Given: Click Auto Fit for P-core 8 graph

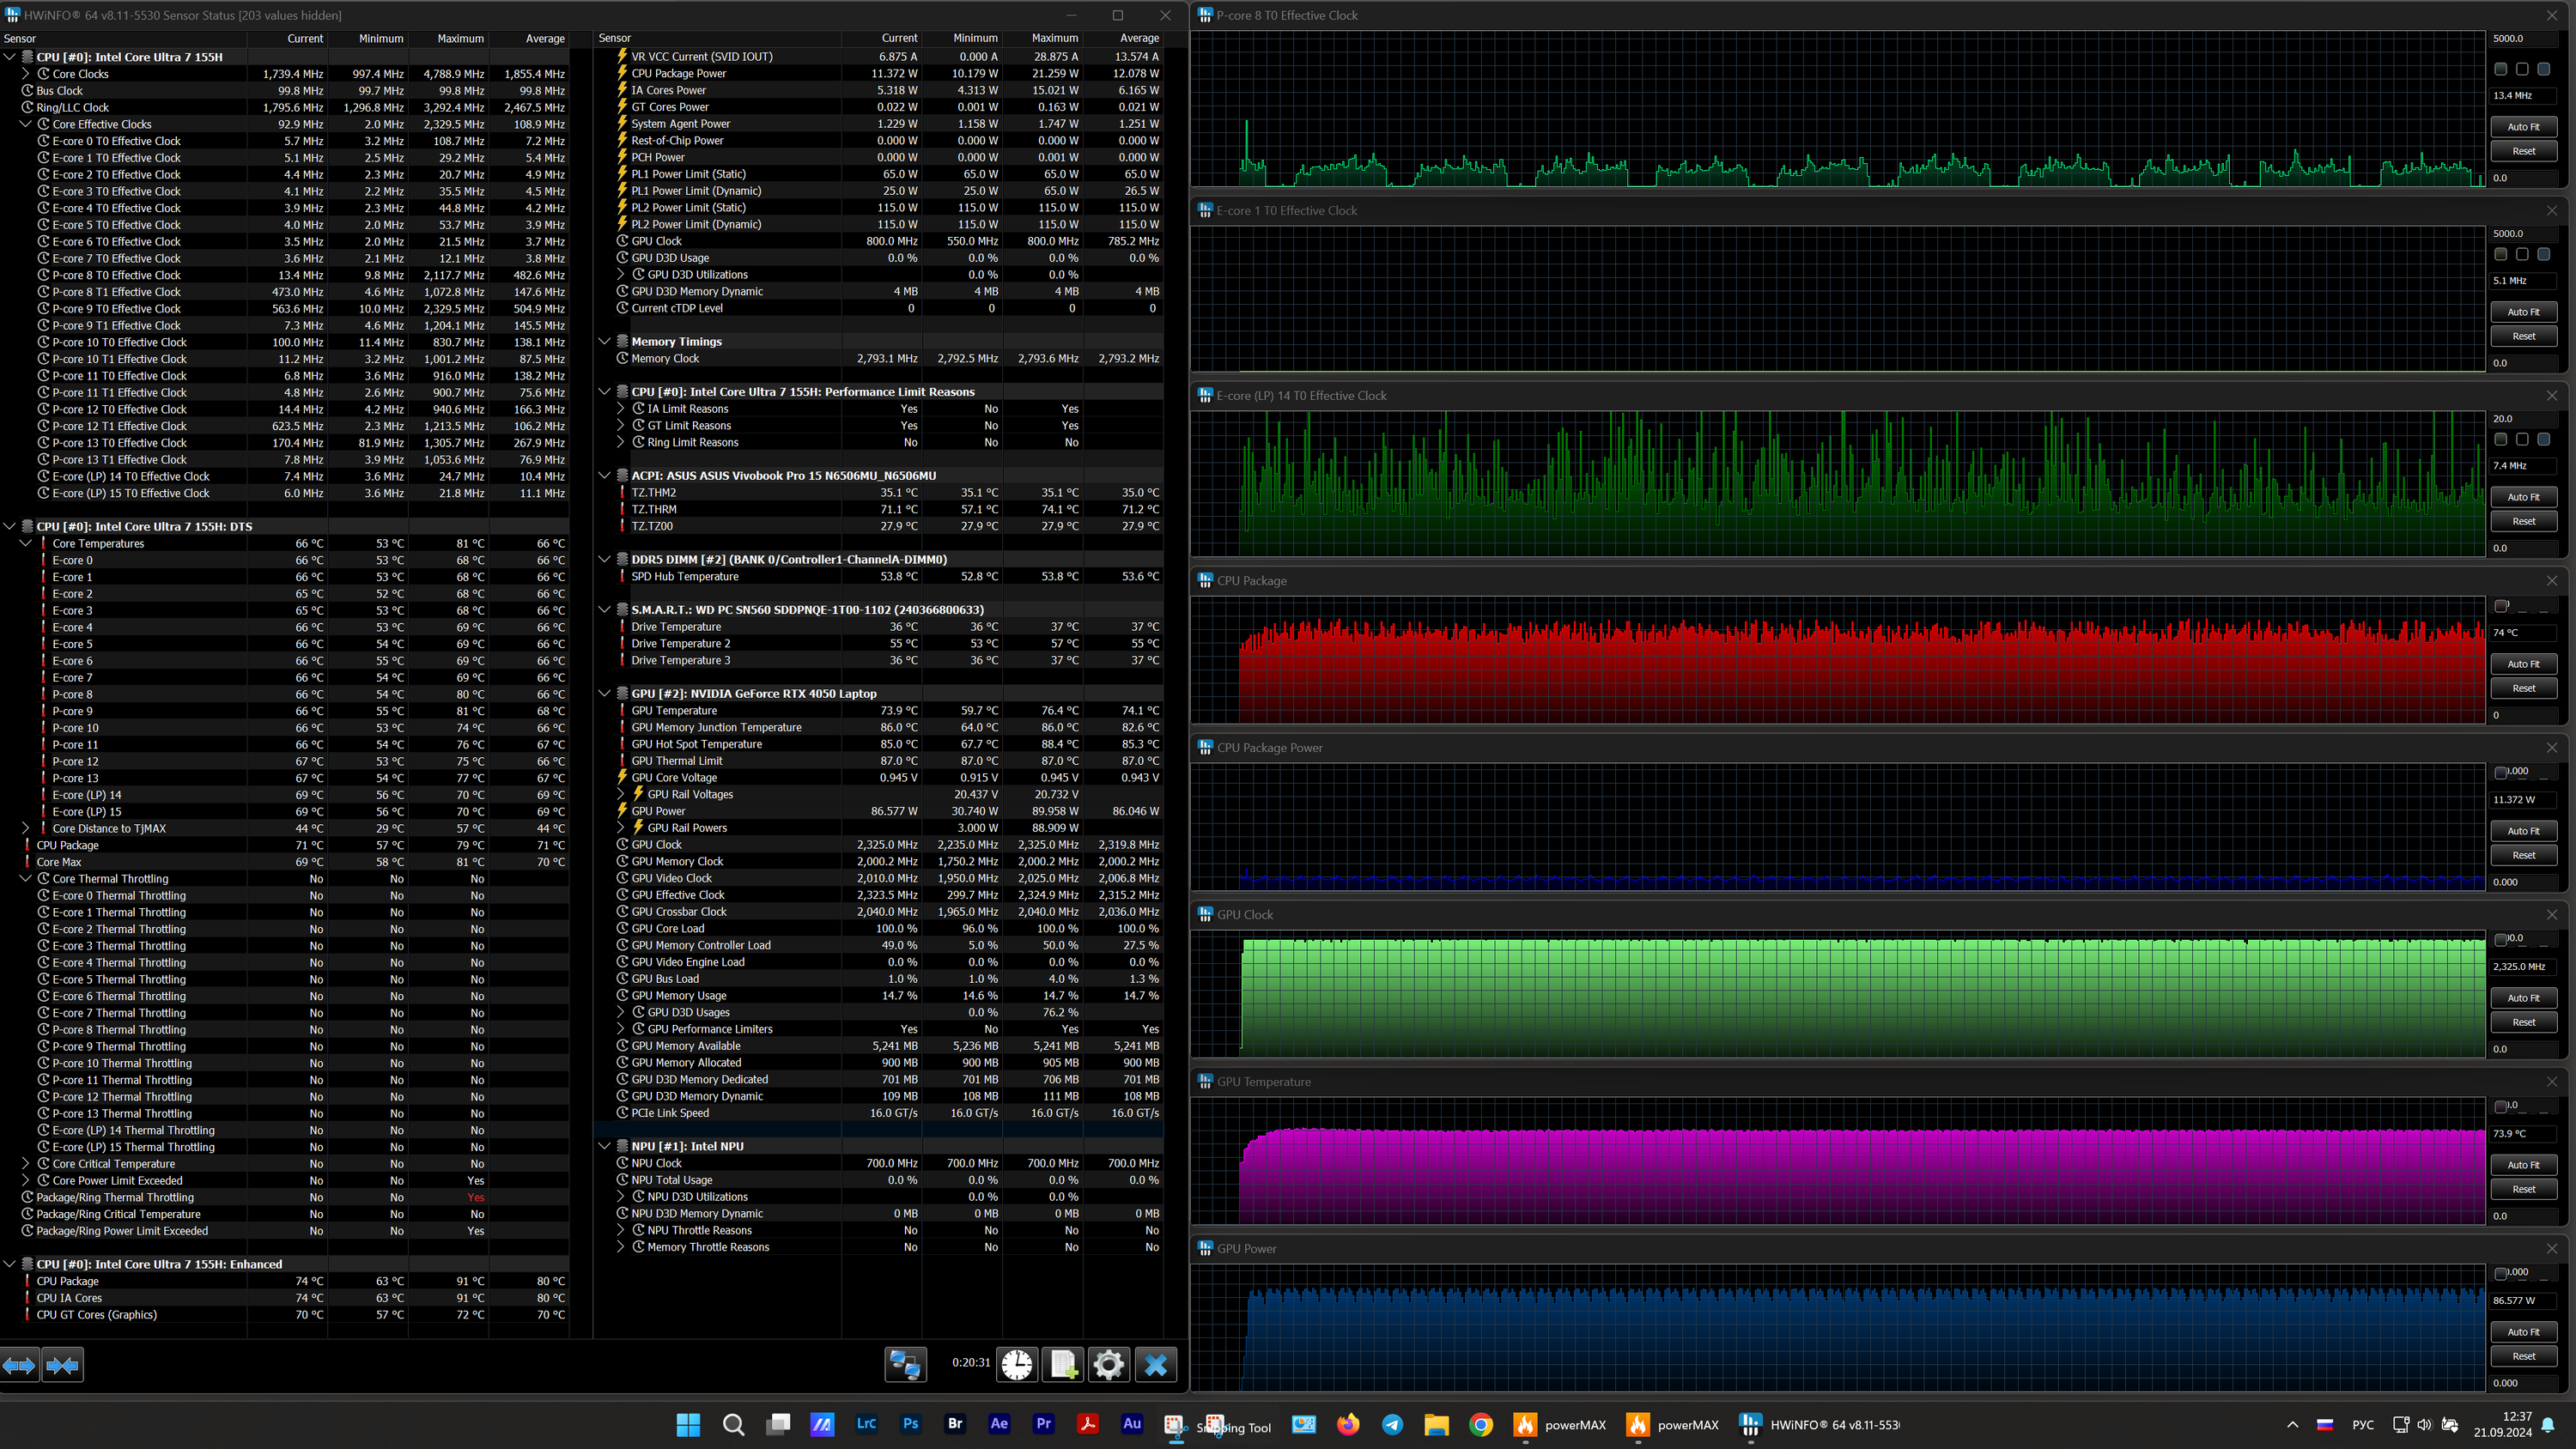Looking at the screenshot, I should pos(2522,127).
